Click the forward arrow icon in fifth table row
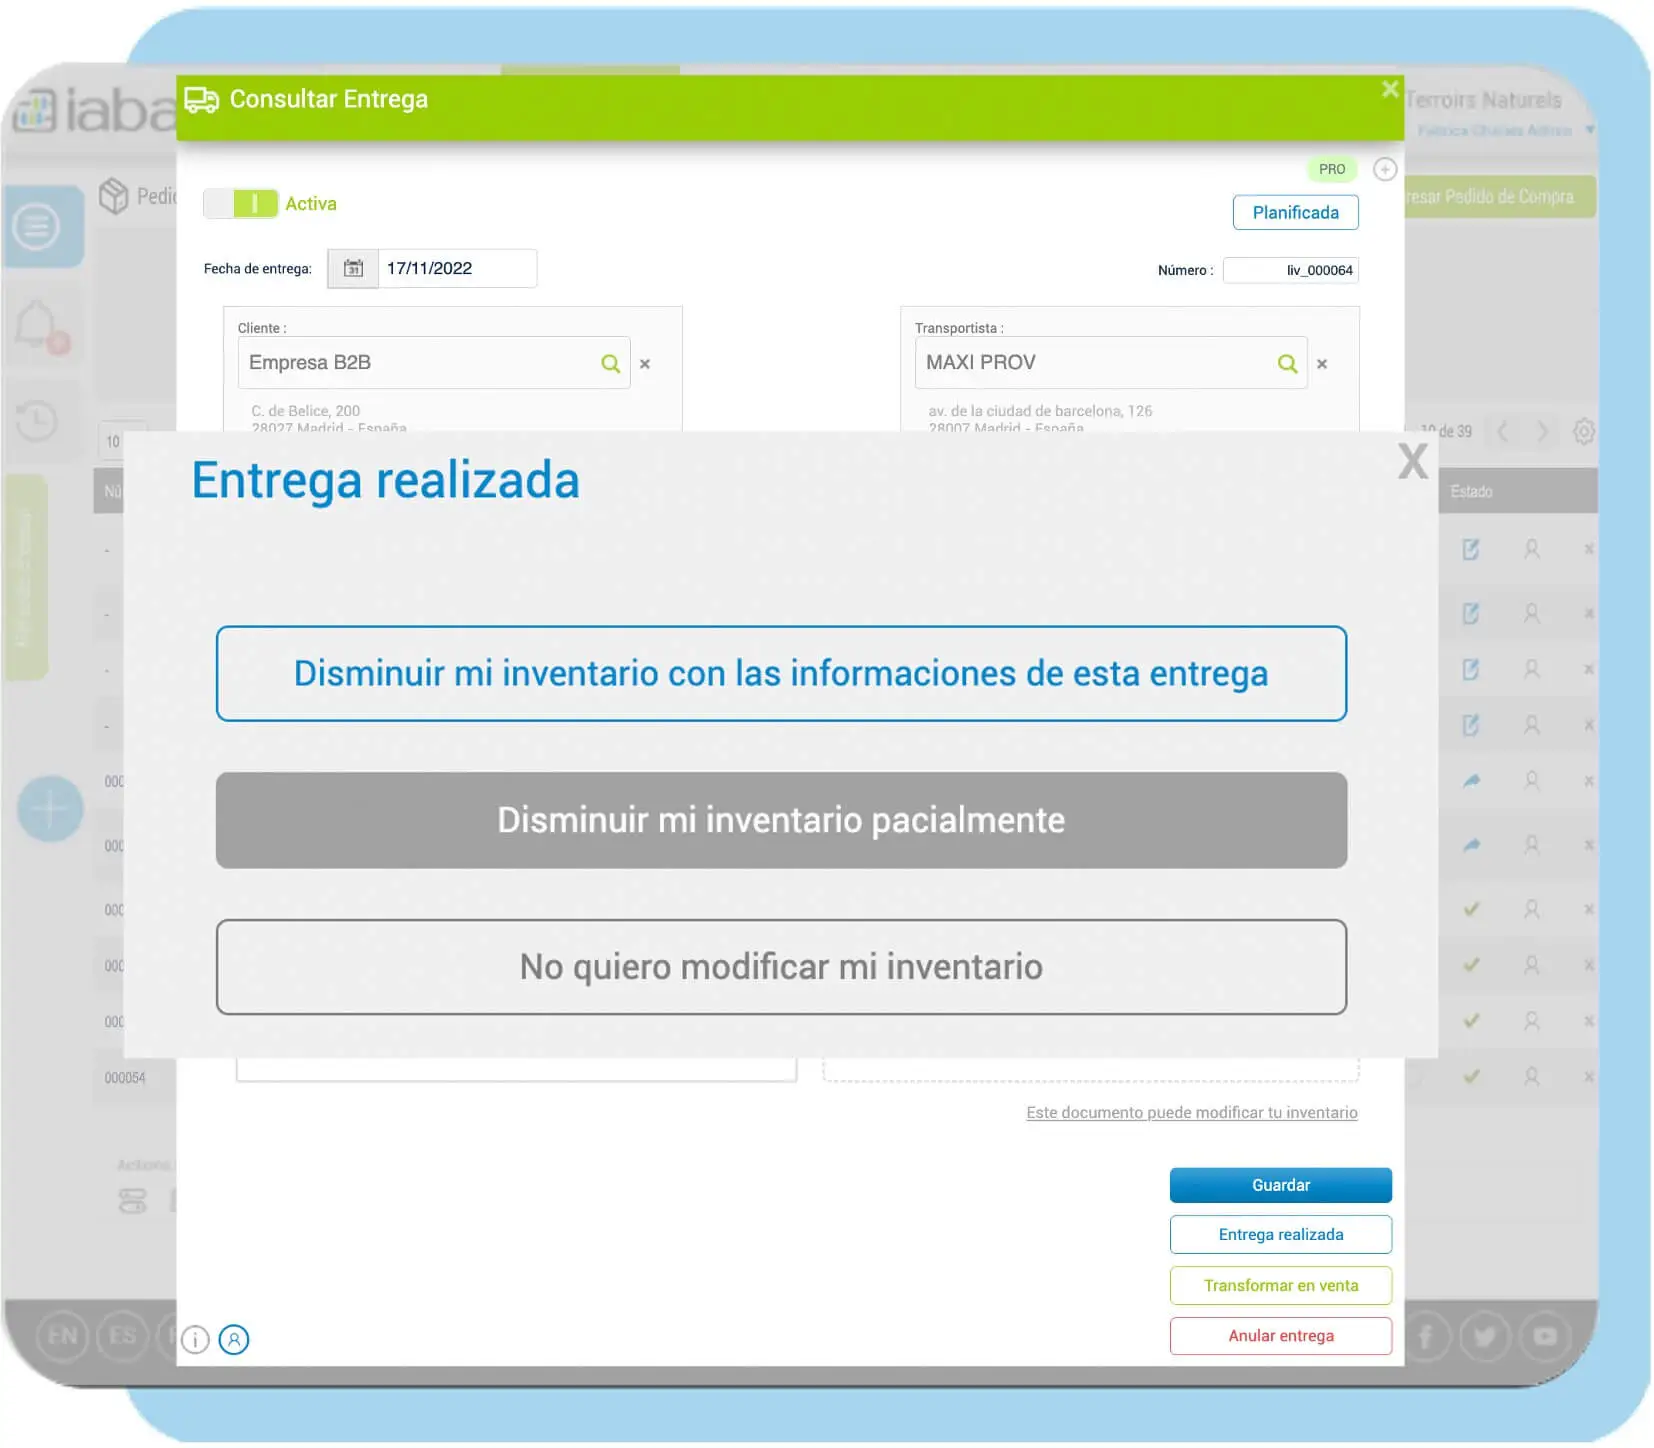This screenshot has height=1448, width=1654. click(1470, 780)
